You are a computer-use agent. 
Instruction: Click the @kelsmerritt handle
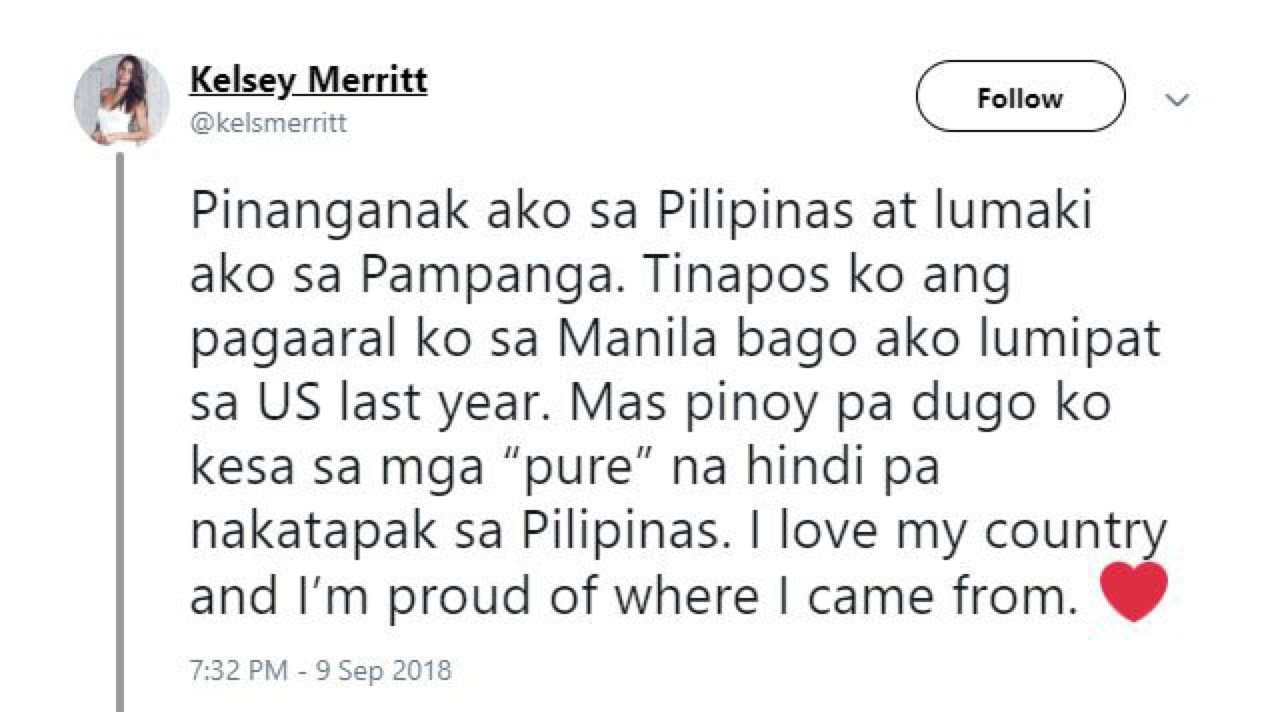[268, 123]
